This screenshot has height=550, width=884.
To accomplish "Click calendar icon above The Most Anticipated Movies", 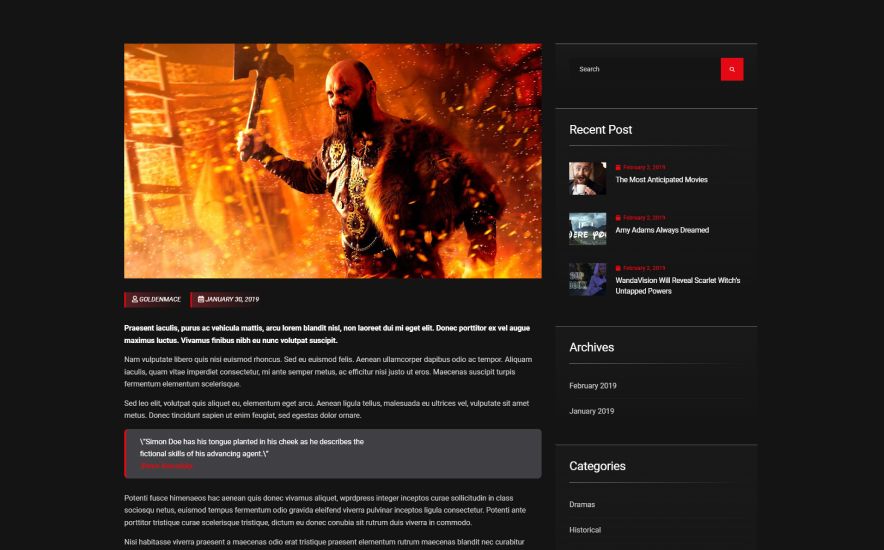I will click(618, 167).
